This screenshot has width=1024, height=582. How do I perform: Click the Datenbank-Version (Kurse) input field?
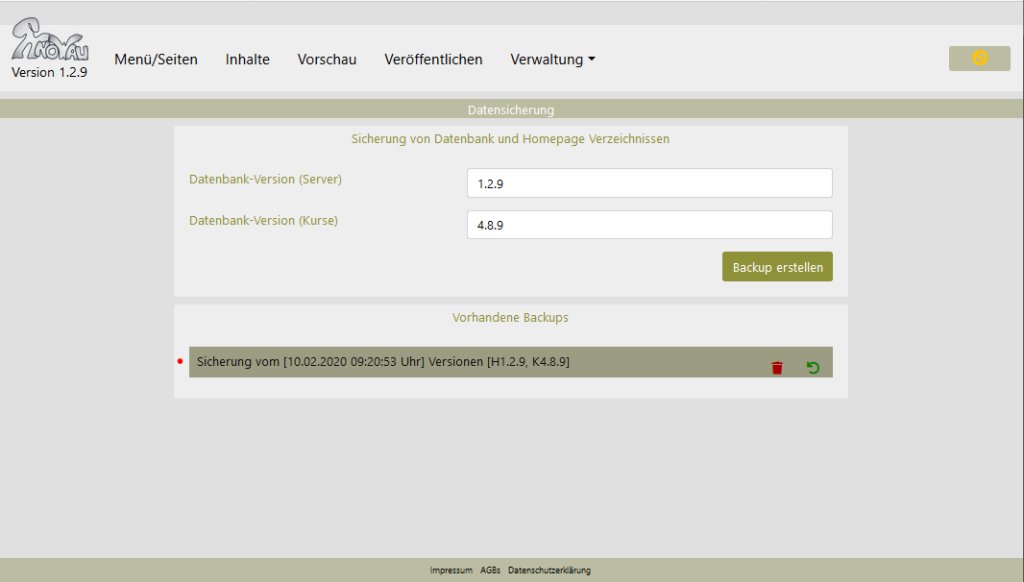coord(649,225)
